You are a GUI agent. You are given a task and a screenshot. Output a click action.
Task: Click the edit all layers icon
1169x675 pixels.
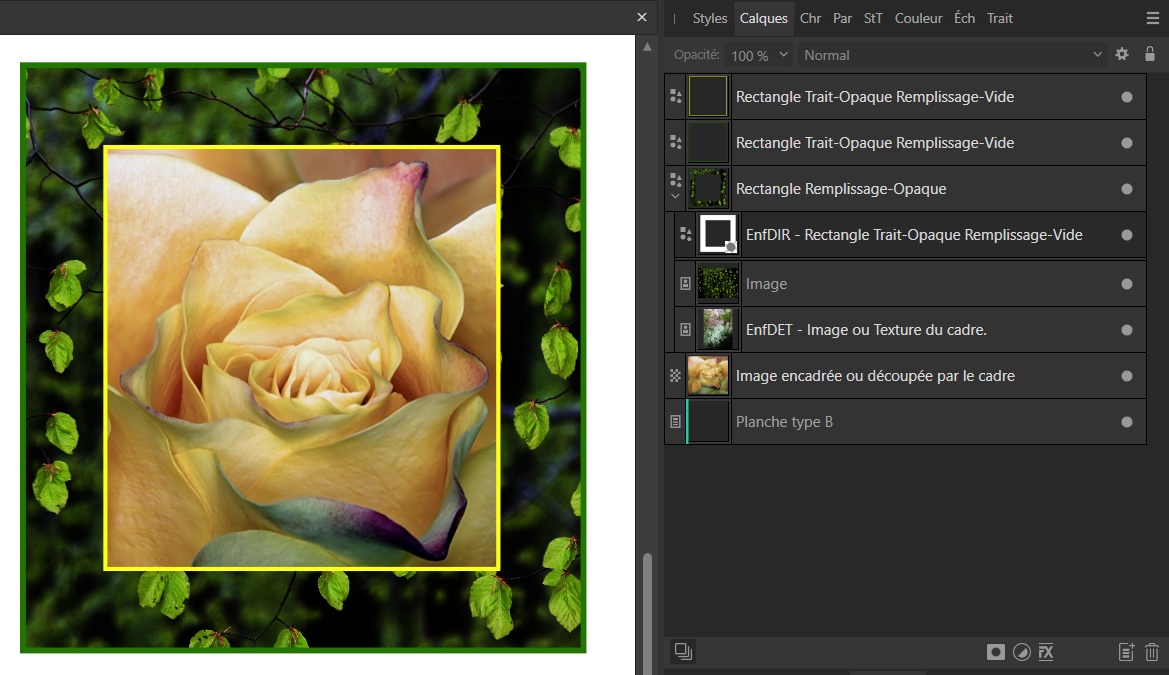[x=683, y=651]
